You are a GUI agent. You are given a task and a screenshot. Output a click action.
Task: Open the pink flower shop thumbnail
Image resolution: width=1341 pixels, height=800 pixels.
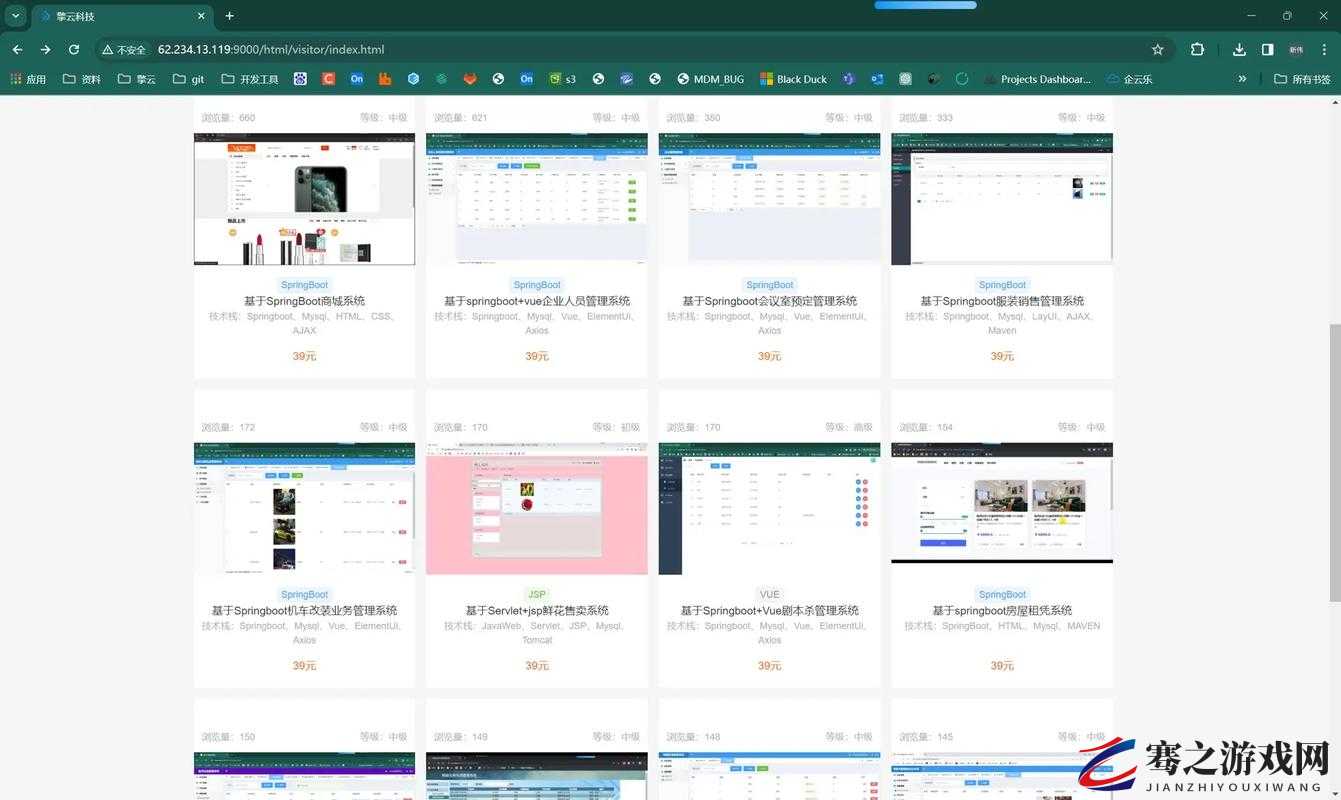tap(537, 509)
